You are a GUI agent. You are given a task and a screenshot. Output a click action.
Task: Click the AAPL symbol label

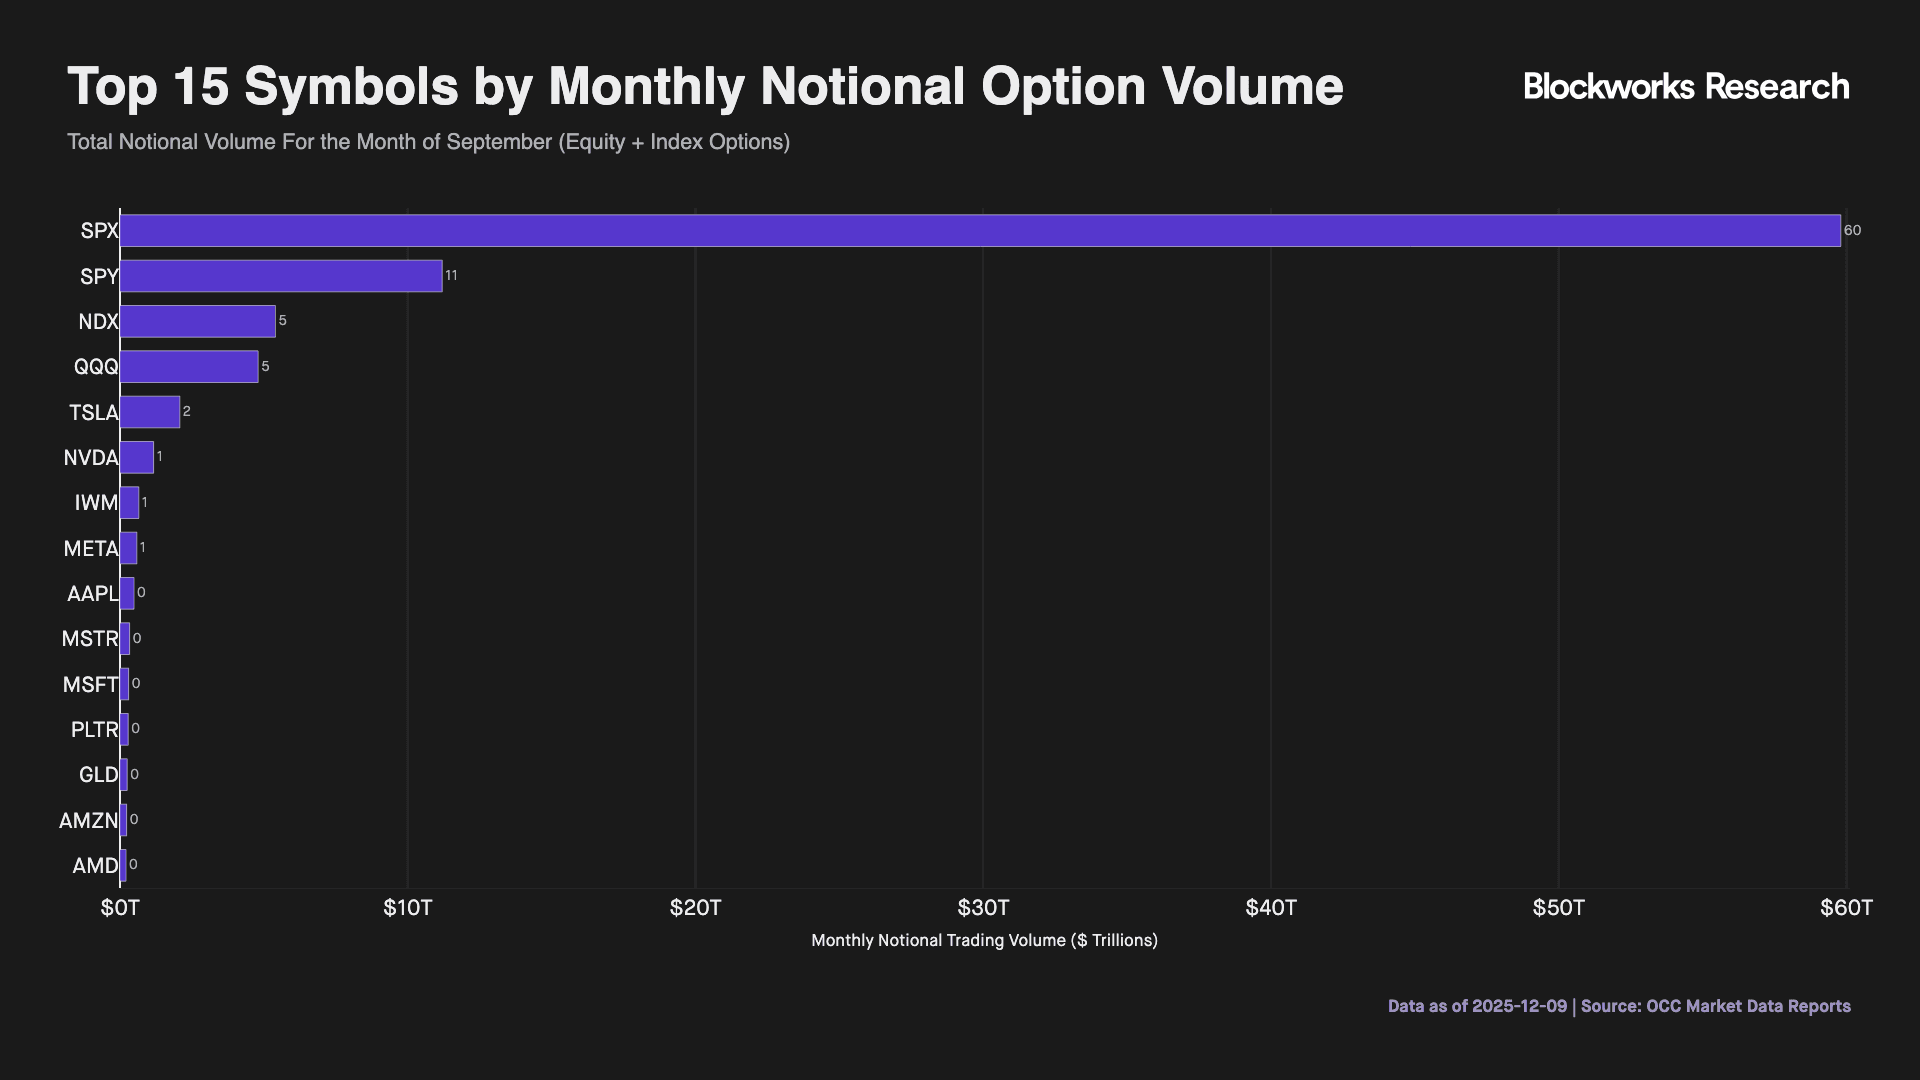click(92, 594)
